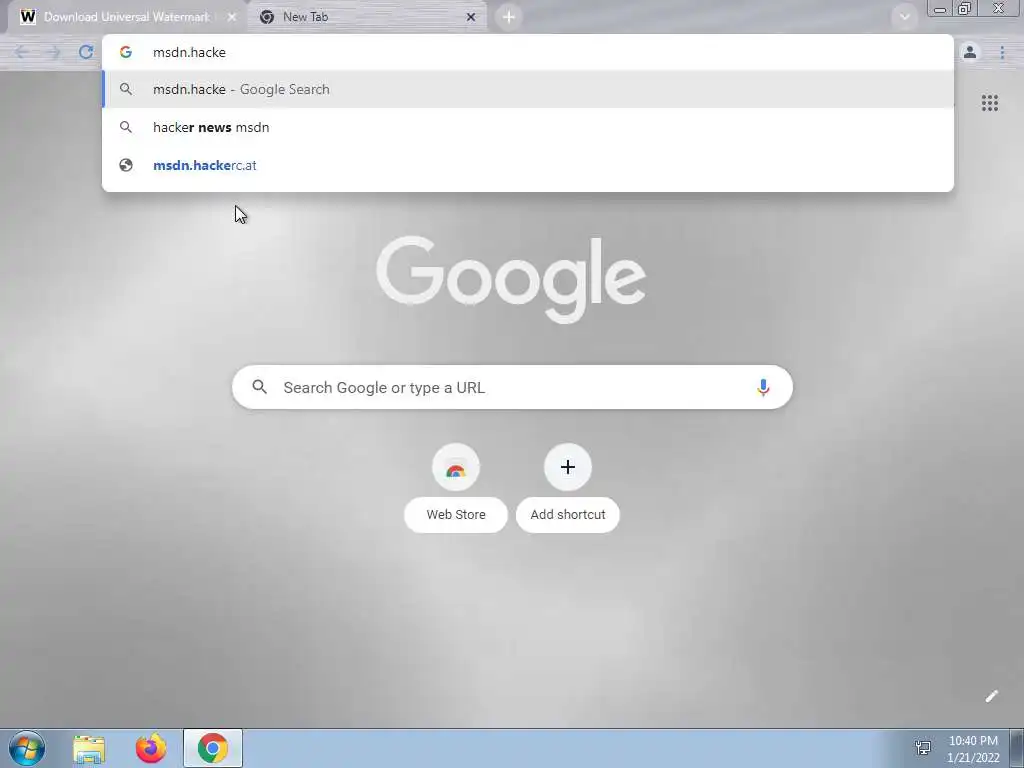Open File Explorer from the taskbar
The width and height of the screenshot is (1024, 768).
89,748
